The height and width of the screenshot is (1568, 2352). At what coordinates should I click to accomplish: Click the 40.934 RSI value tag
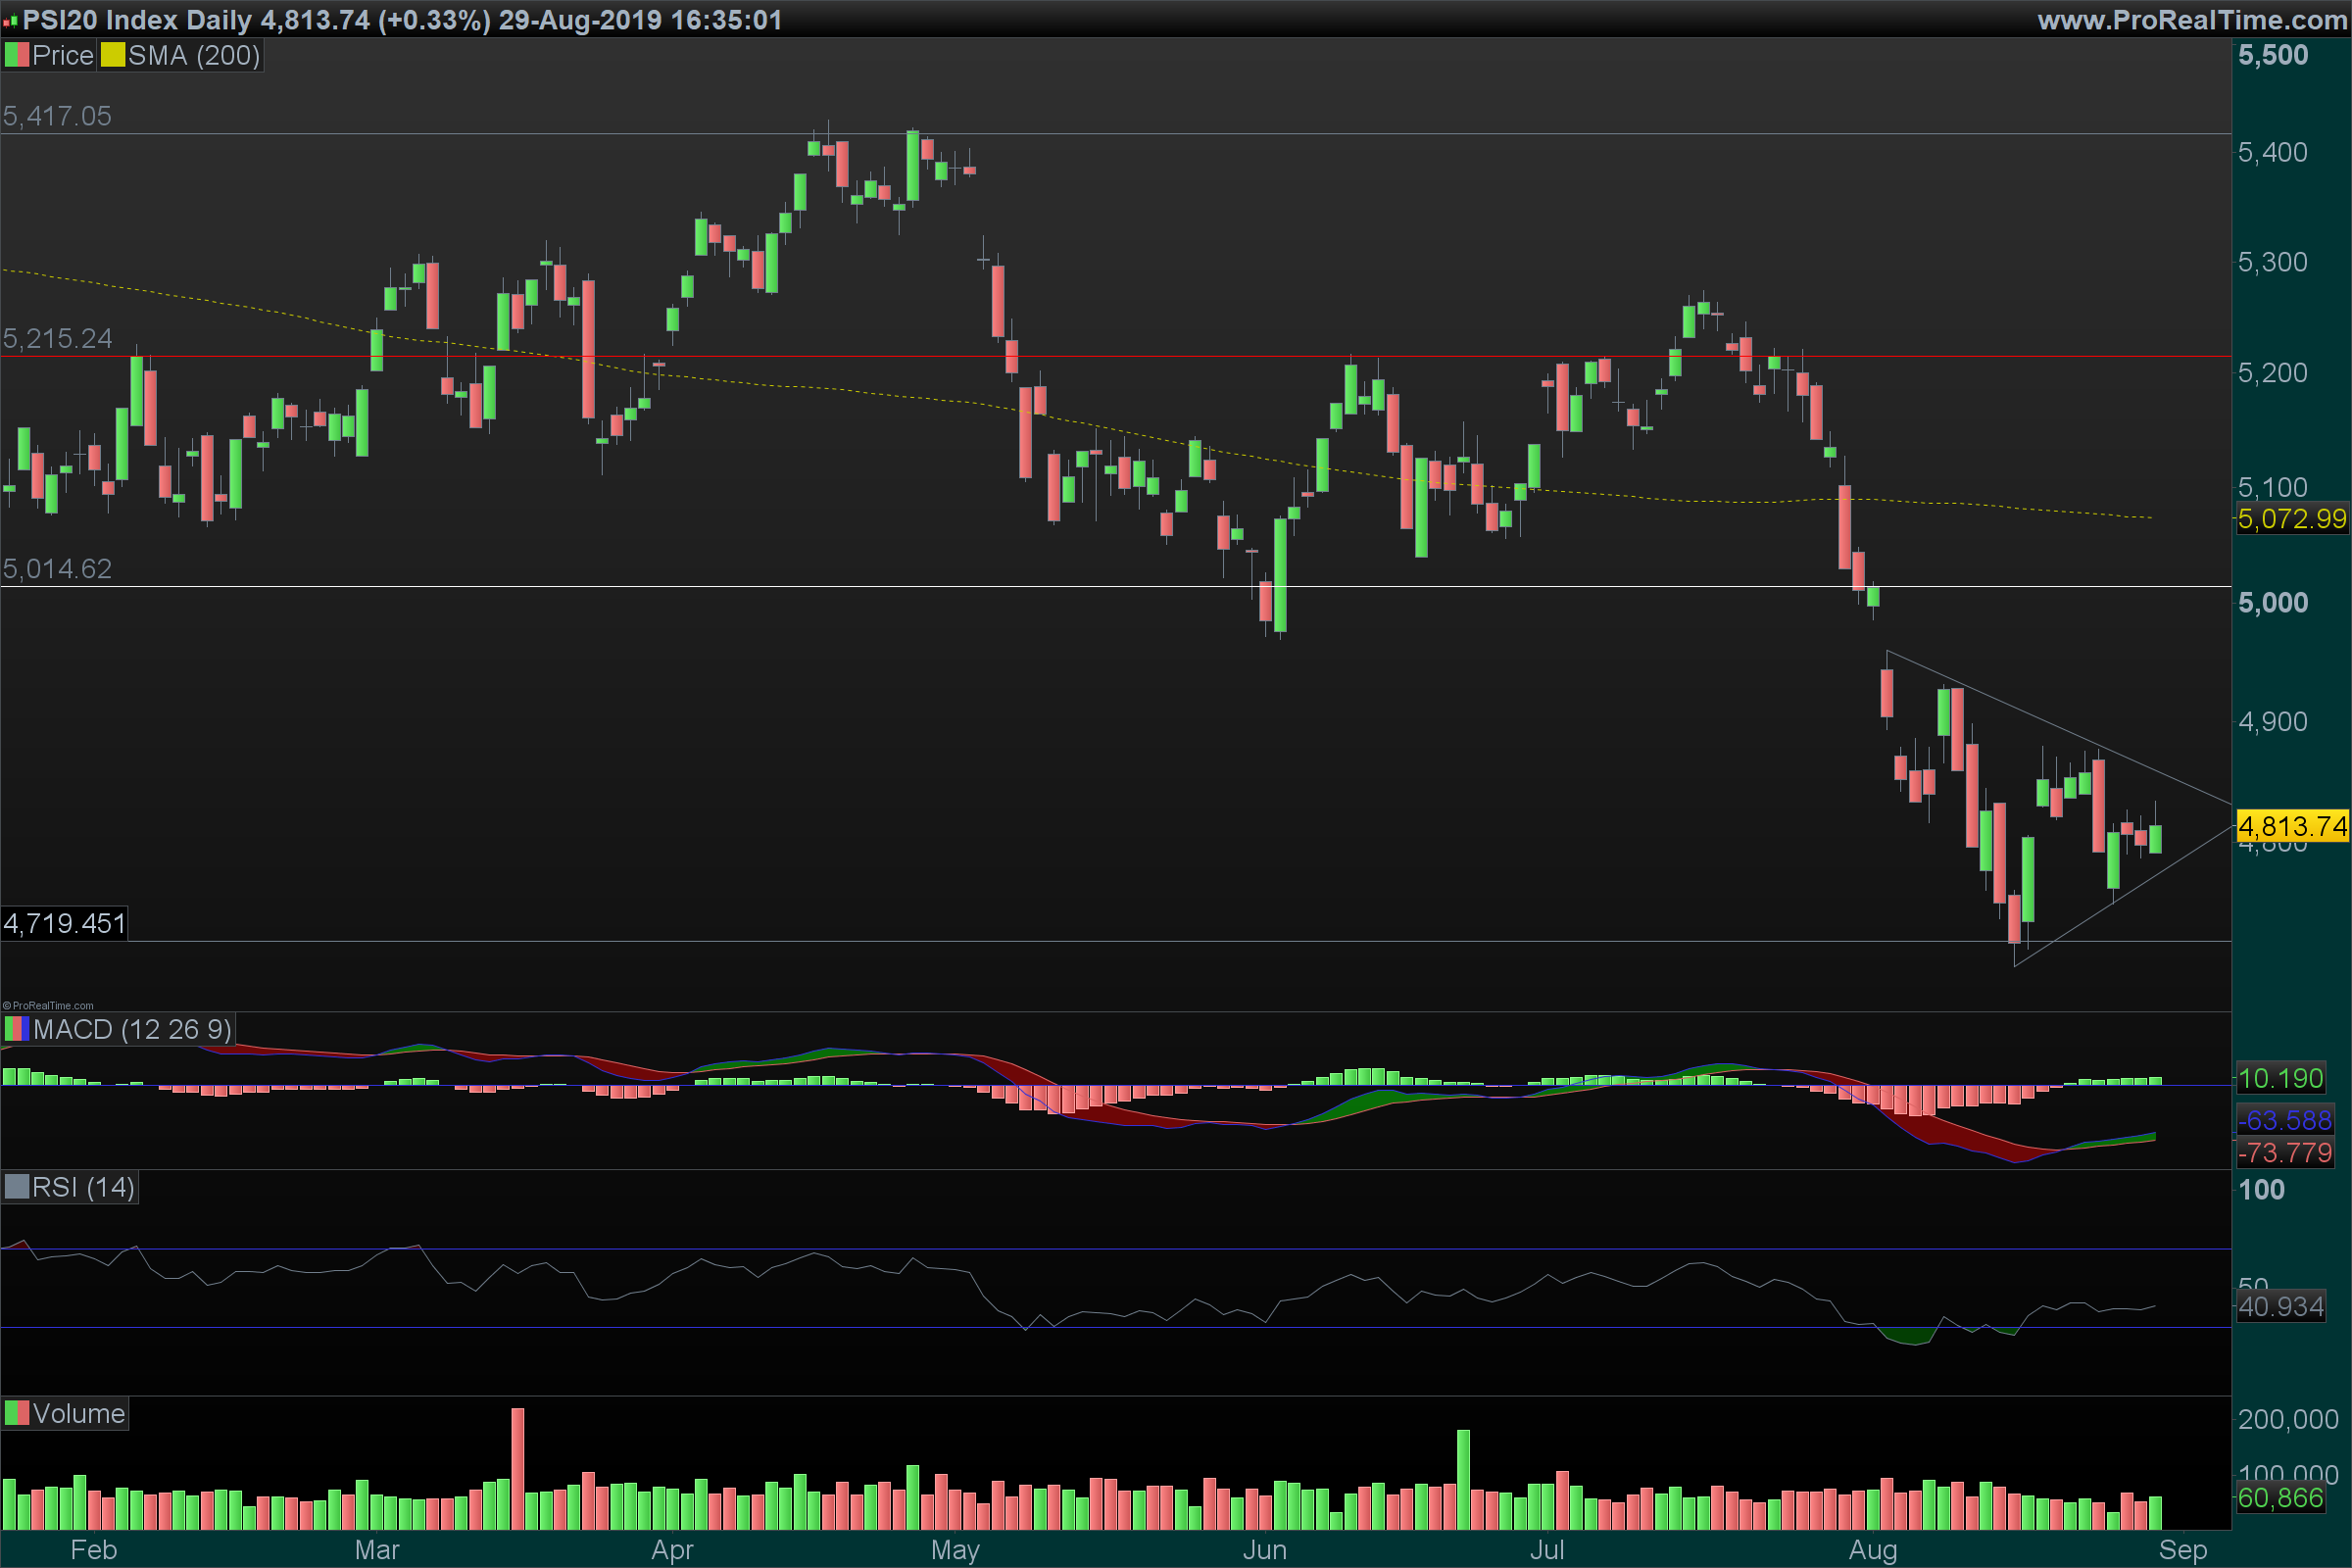(2280, 1306)
